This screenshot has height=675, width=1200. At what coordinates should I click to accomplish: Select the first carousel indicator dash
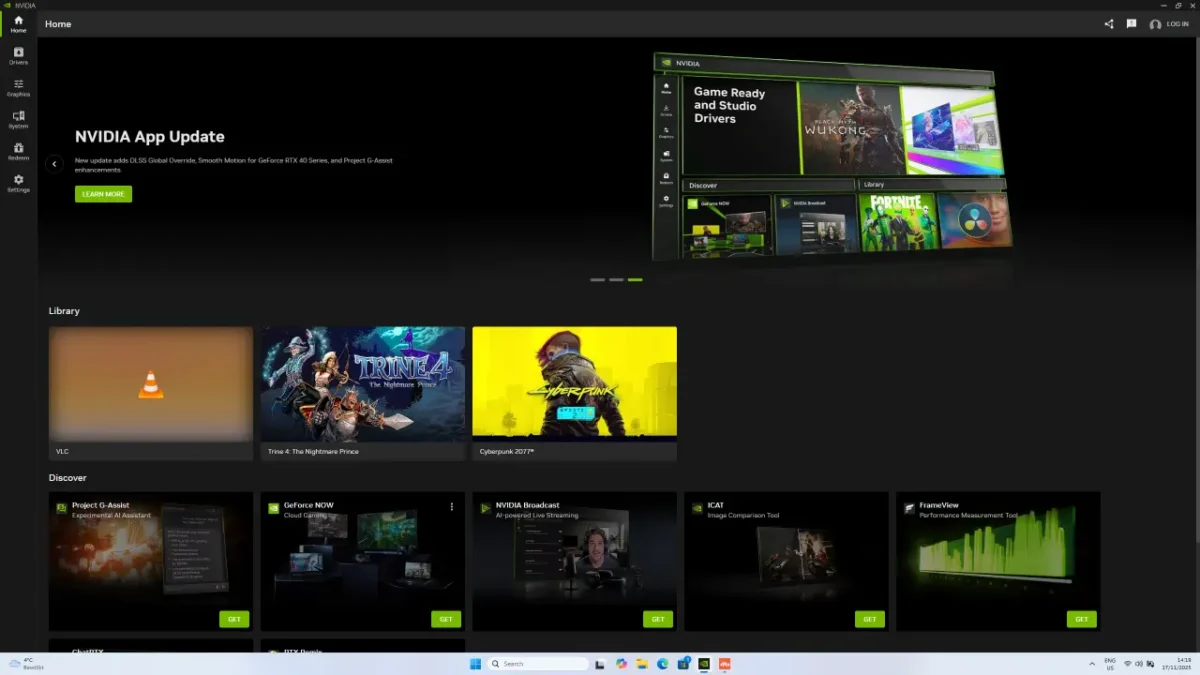click(x=597, y=280)
